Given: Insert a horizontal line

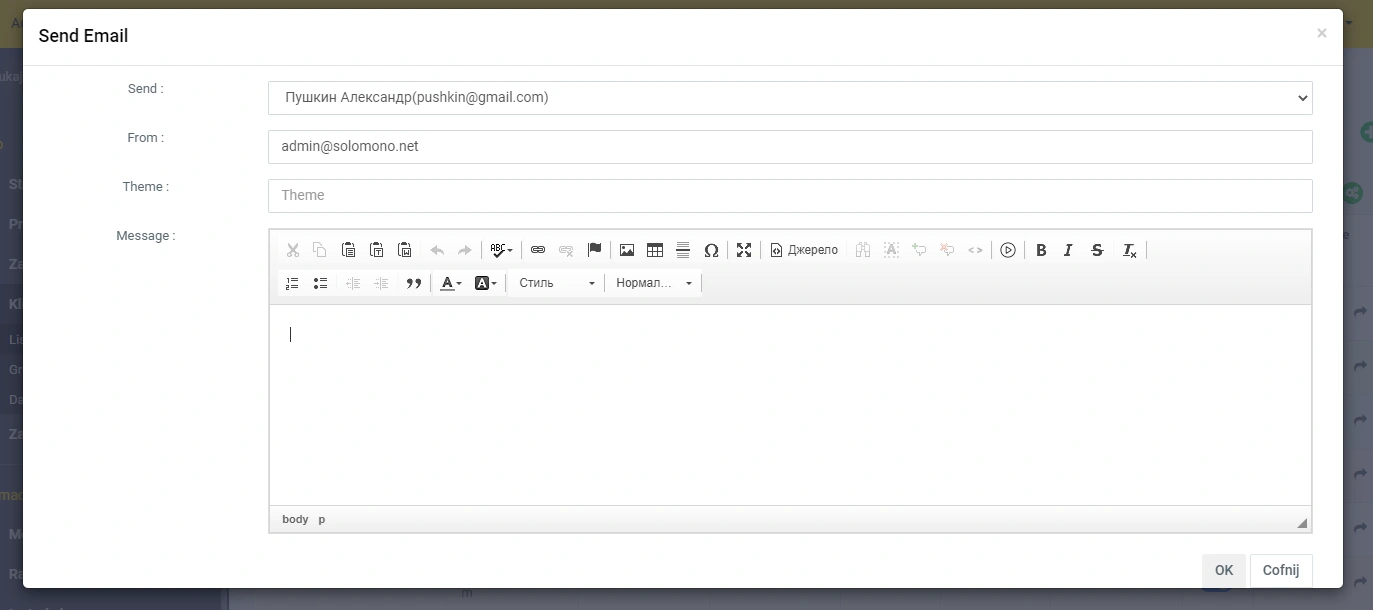Looking at the screenshot, I should click(x=683, y=250).
